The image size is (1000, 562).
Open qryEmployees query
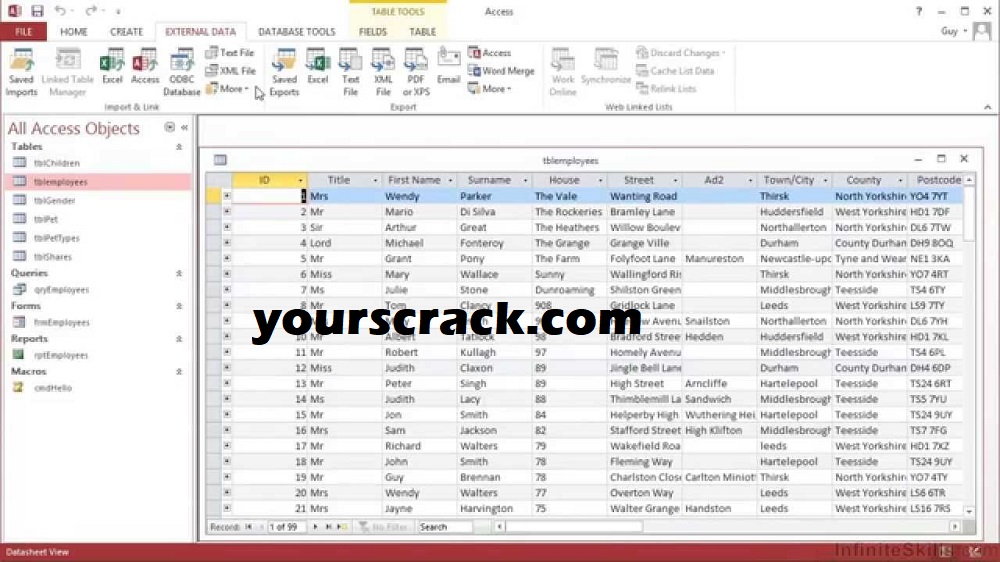(x=61, y=290)
